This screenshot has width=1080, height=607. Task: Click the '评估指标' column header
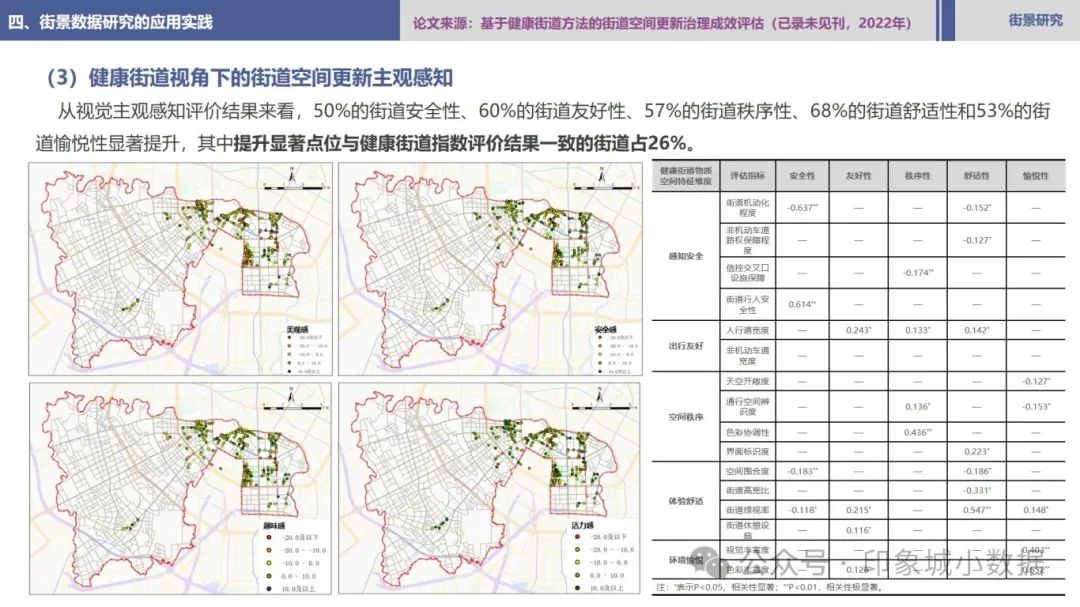747,176
